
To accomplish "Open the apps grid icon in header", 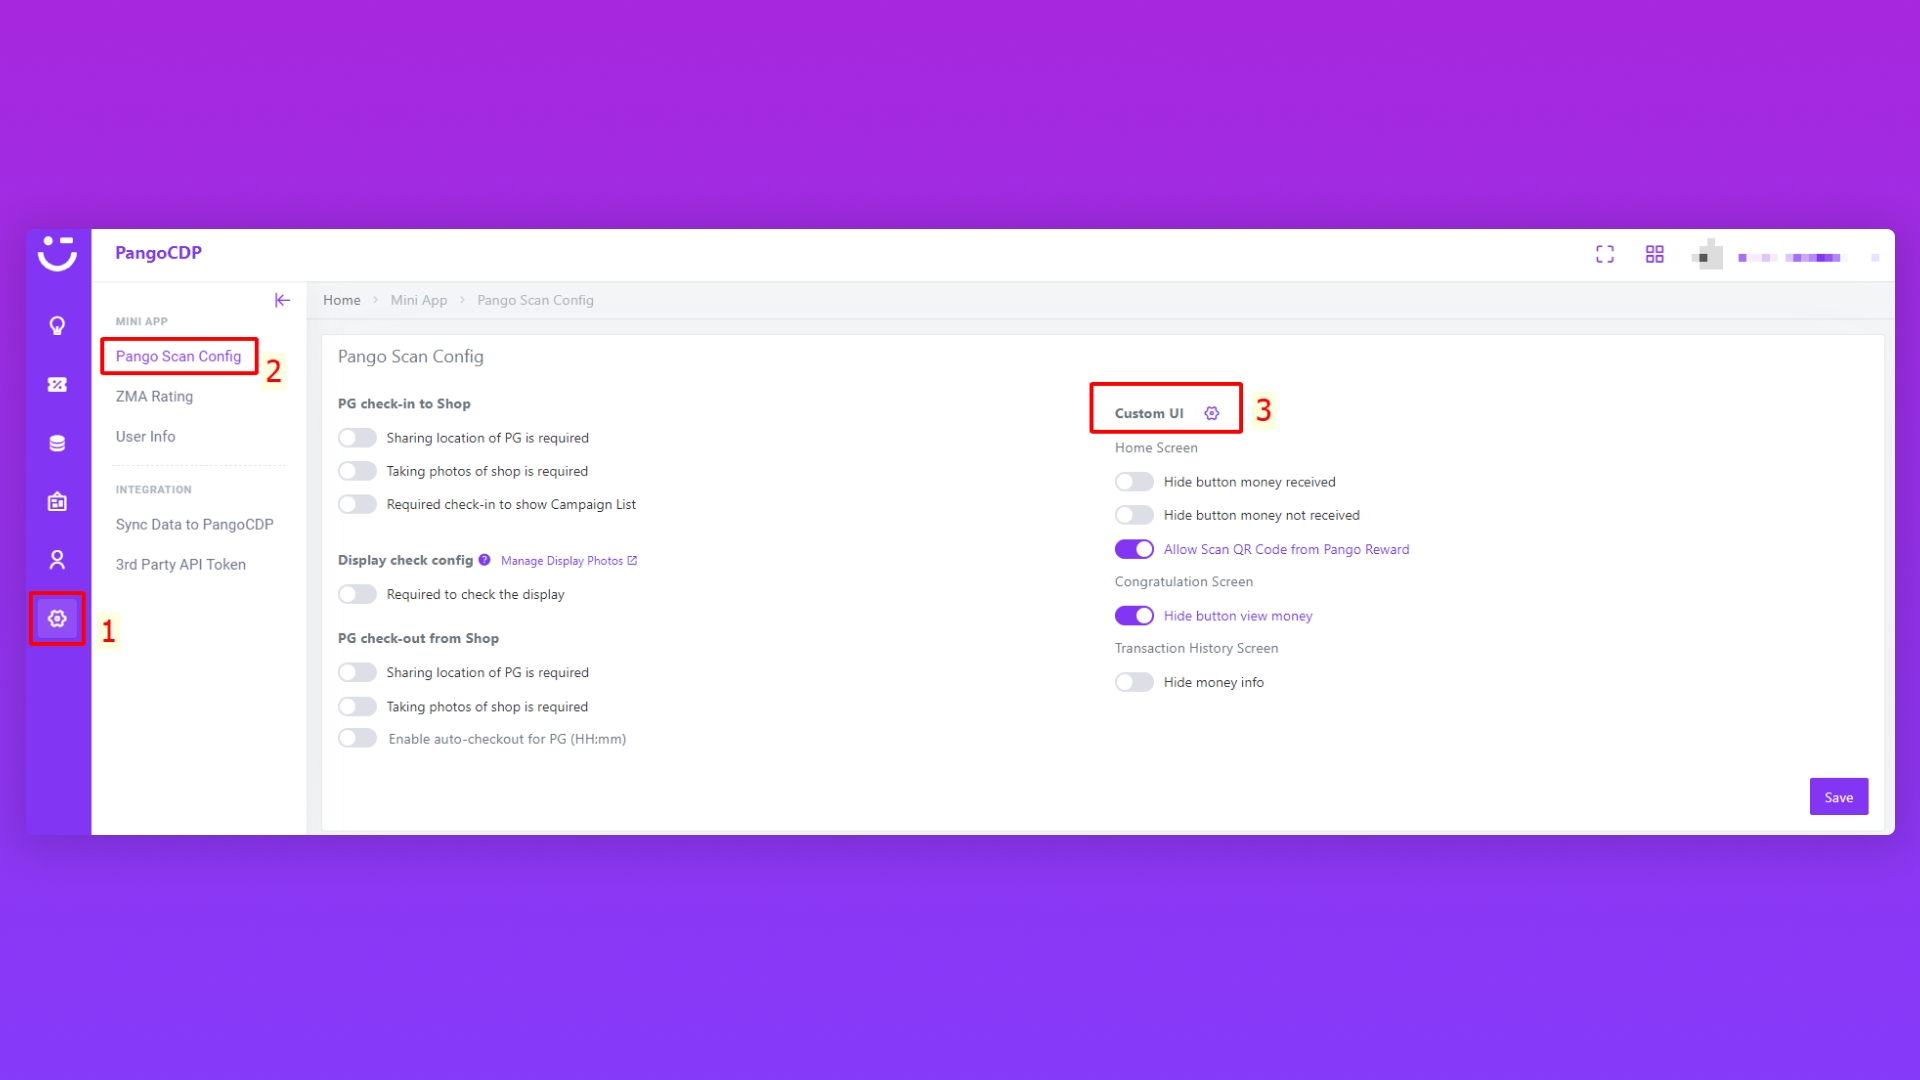I will [x=1655, y=255].
